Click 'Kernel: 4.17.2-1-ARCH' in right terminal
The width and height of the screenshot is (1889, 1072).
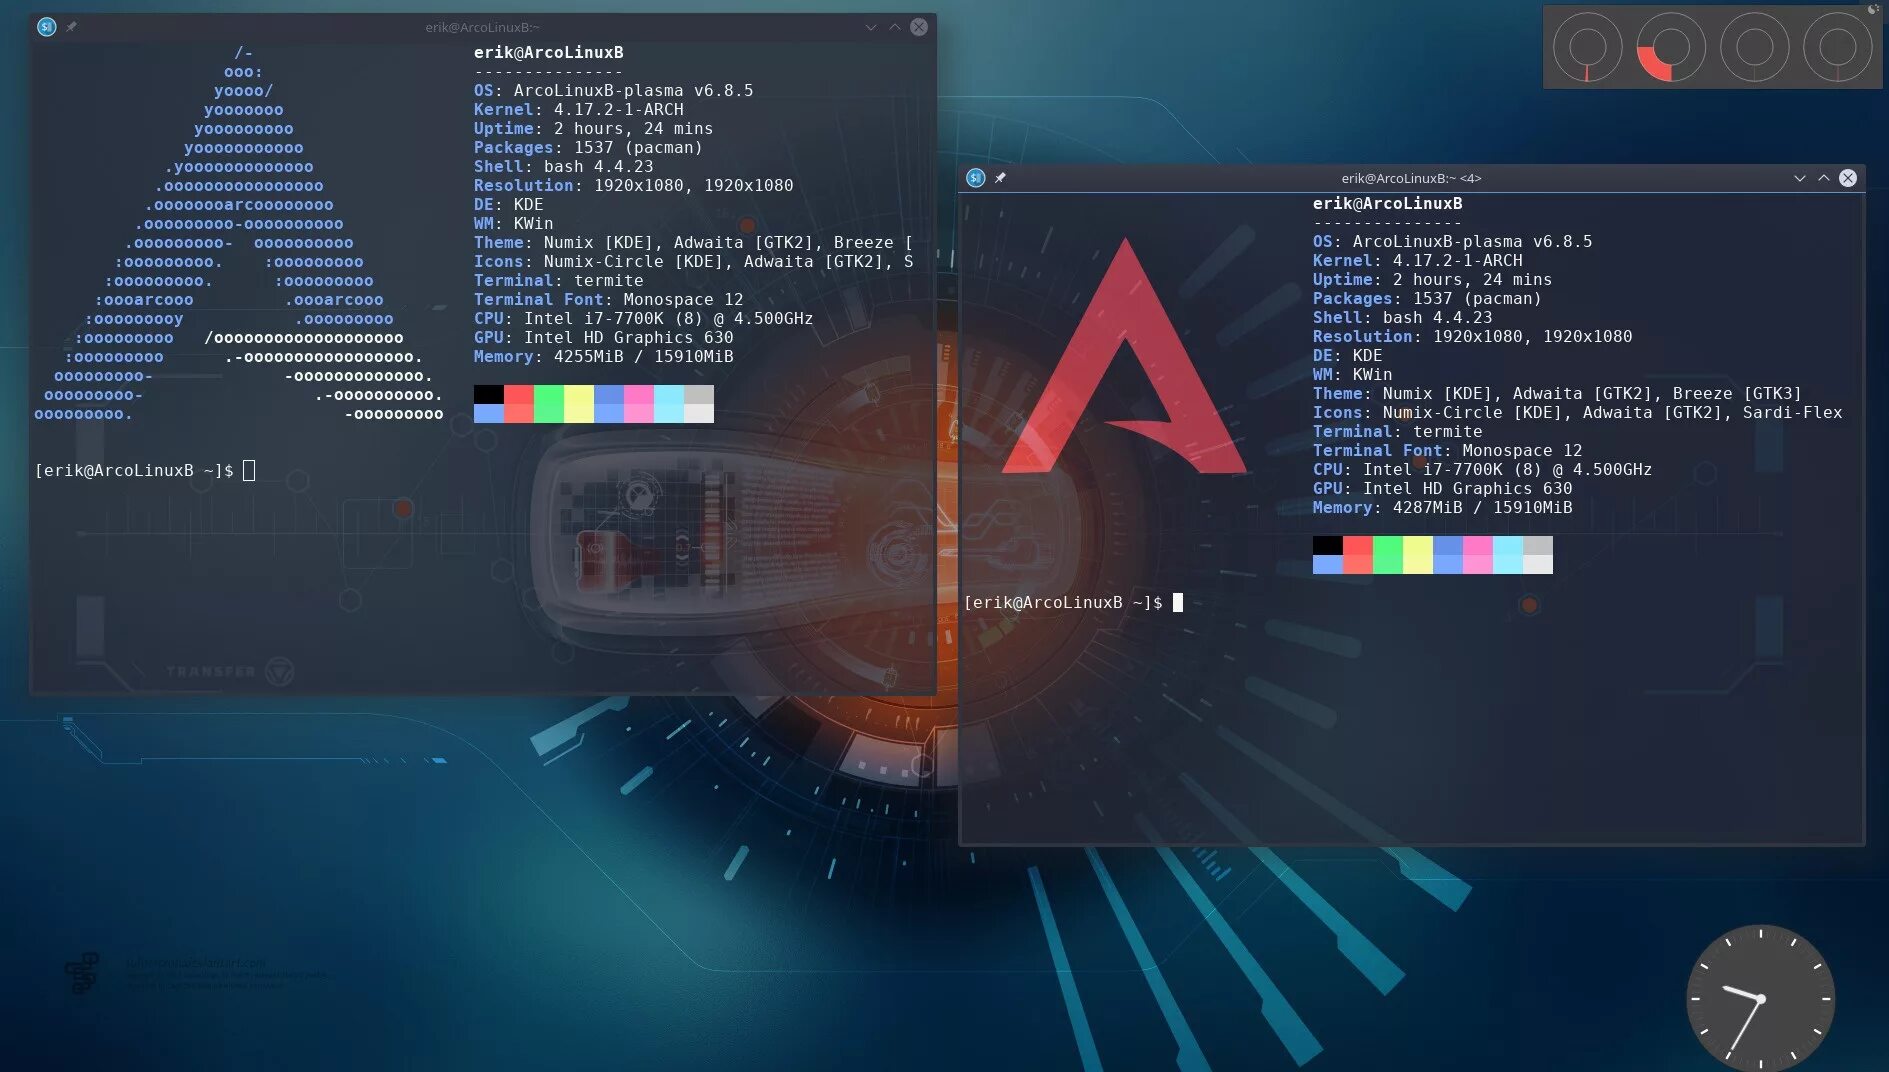click(1418, 260)
